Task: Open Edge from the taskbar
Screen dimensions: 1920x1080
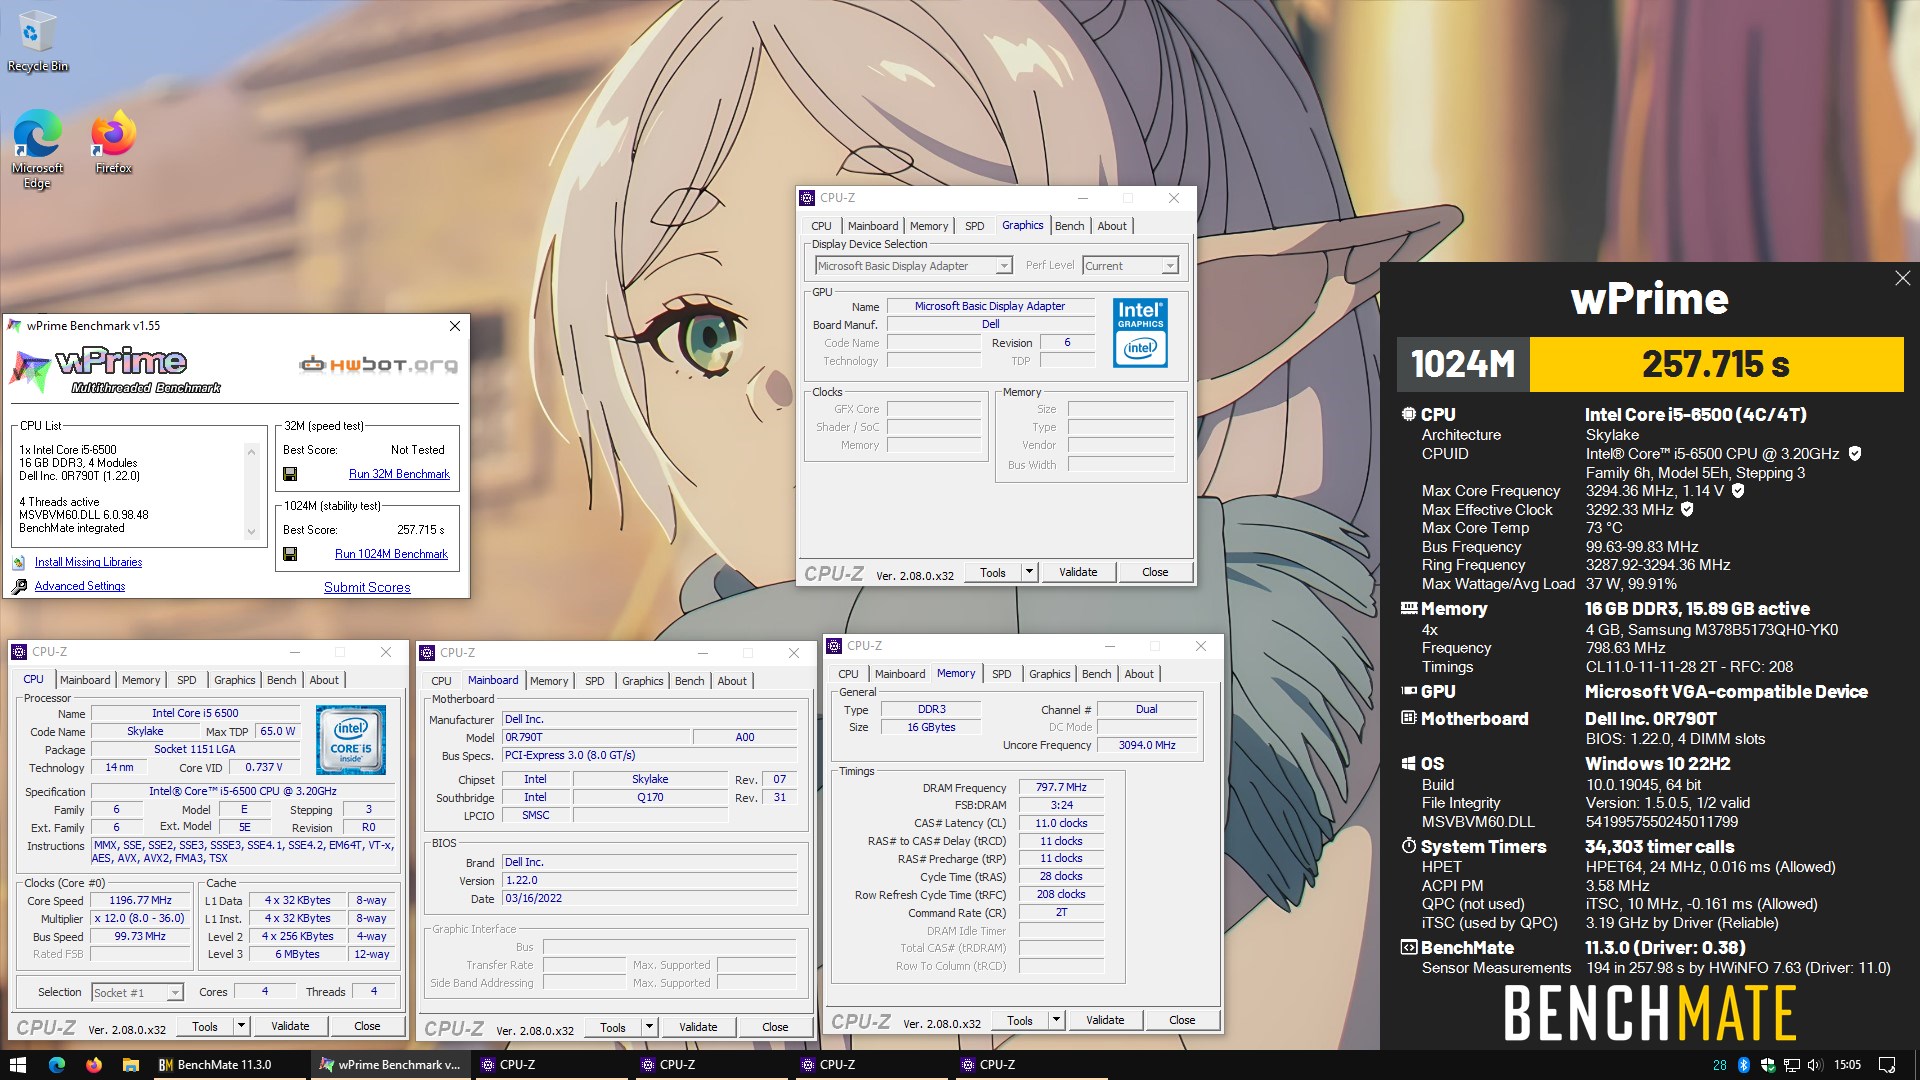Action: 56,1065
